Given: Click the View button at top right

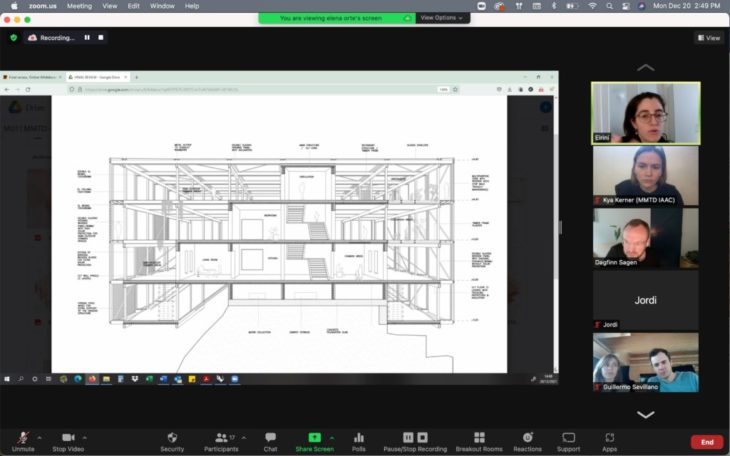Looking at the screenshot, I should [x=708, y=38].
